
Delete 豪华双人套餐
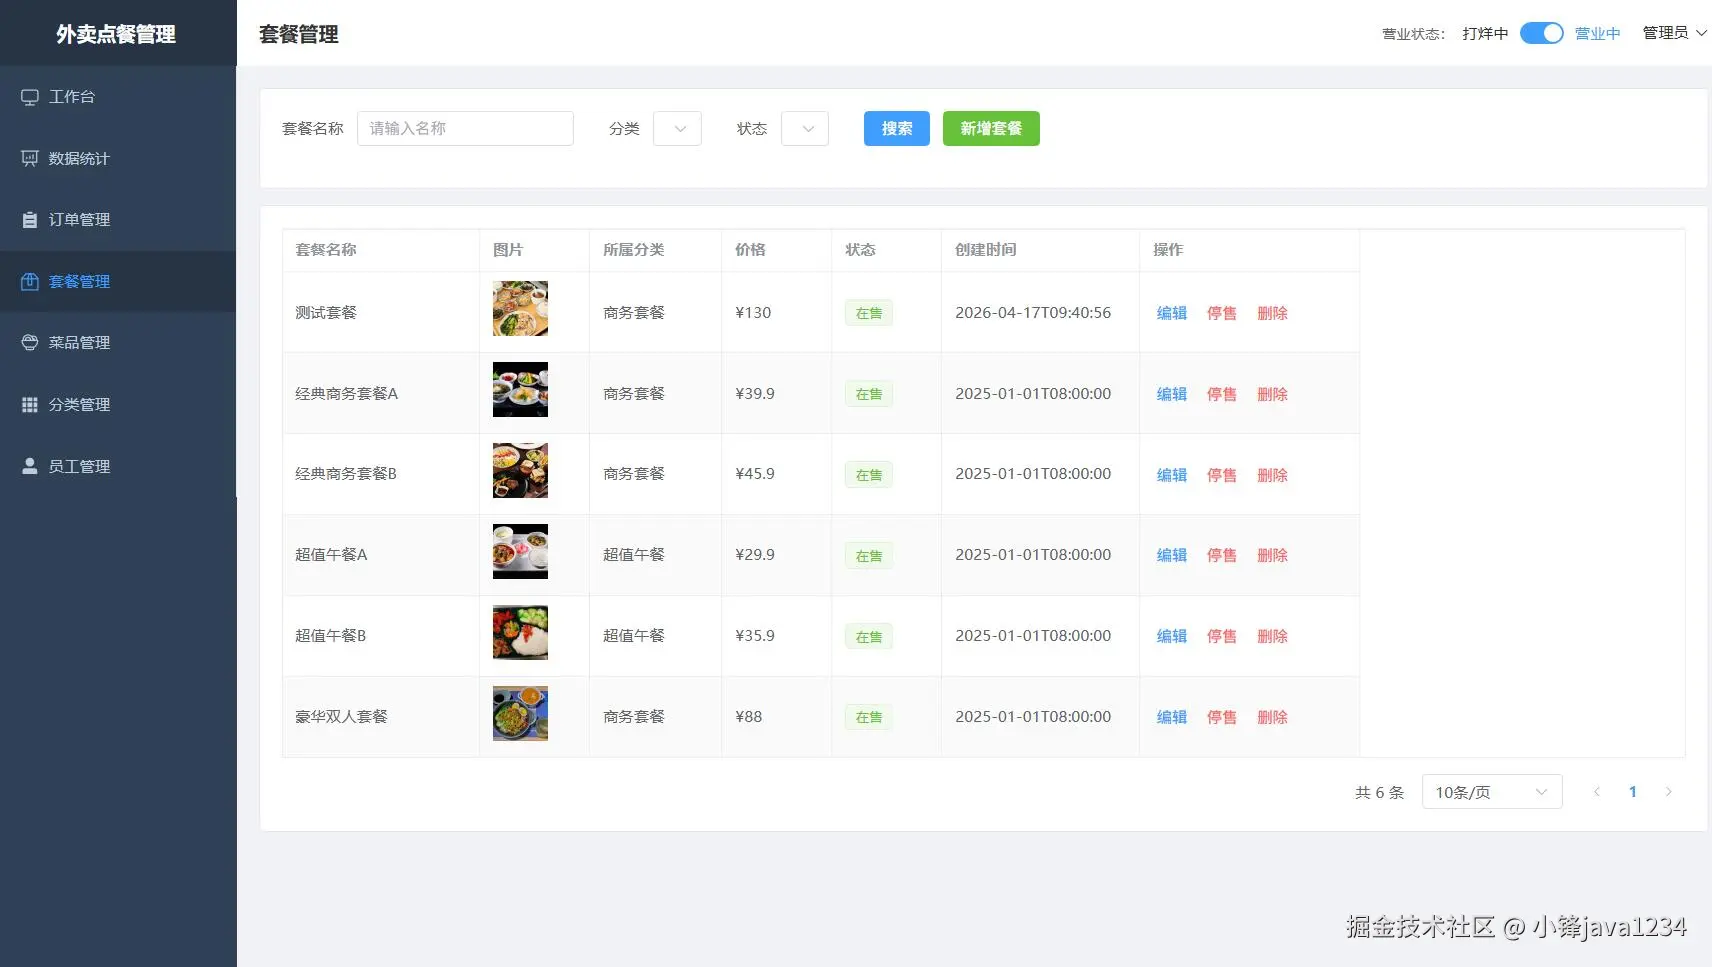(1272, 717)
